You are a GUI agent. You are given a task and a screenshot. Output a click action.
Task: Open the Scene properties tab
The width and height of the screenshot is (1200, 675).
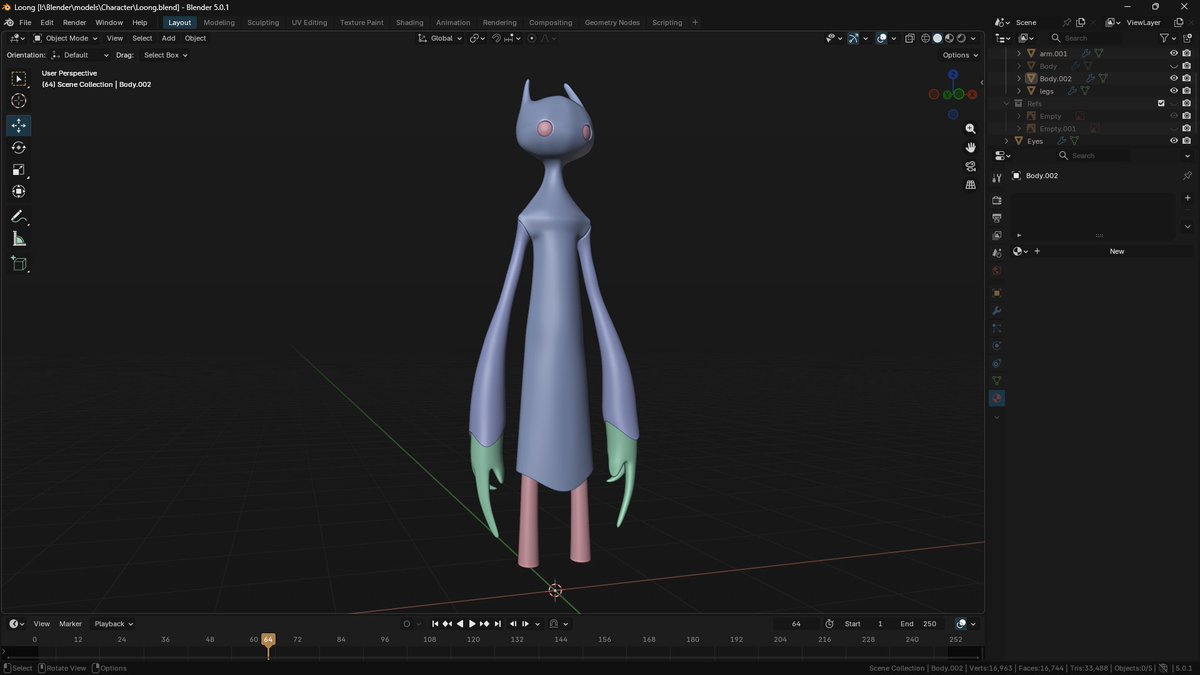click(x=996, y=253)
